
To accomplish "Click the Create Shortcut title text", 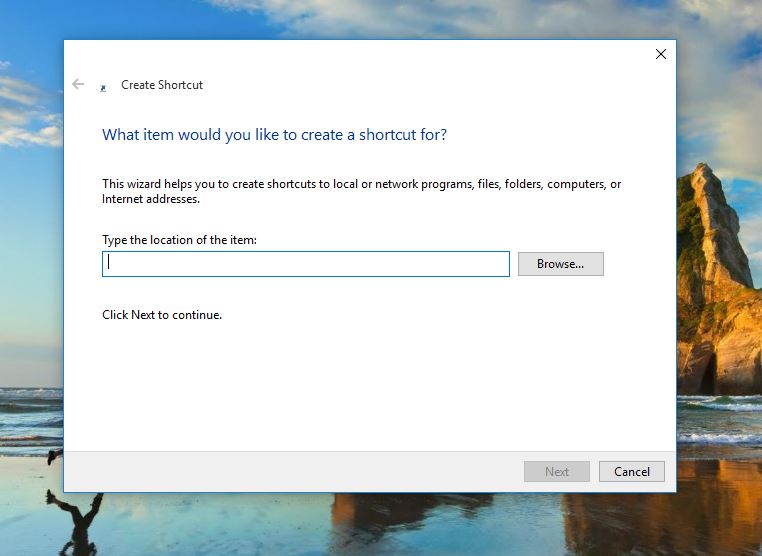I will [x=162, y=85].
